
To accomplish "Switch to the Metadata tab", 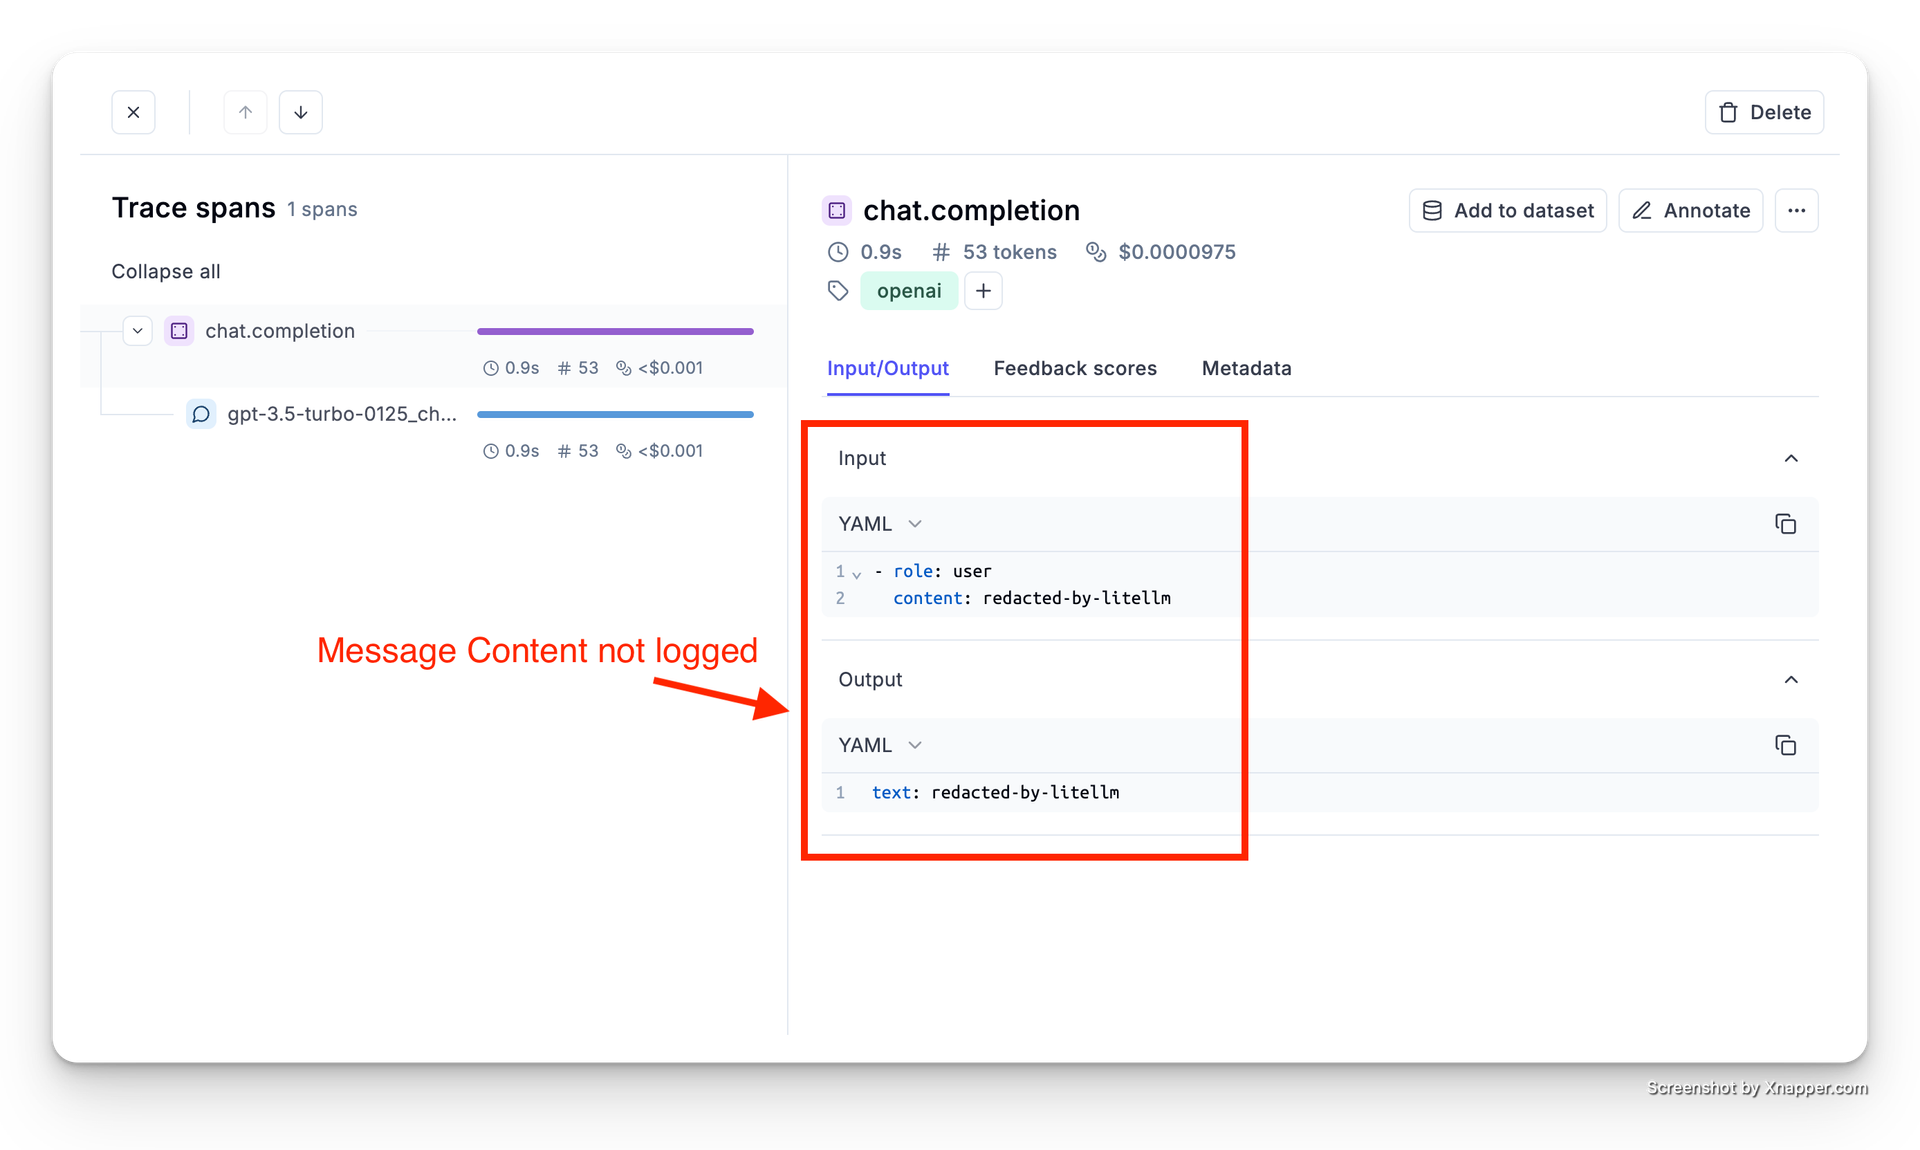I will 1246,368.
